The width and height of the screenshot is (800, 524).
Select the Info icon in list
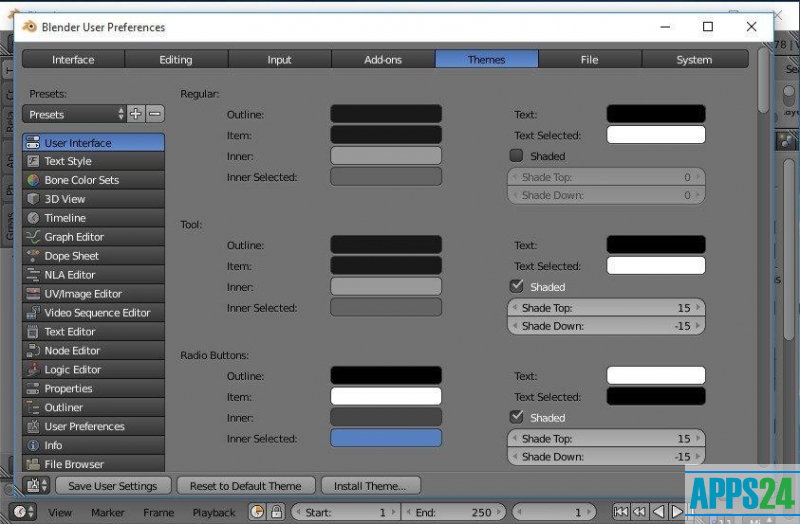(33, 445)
